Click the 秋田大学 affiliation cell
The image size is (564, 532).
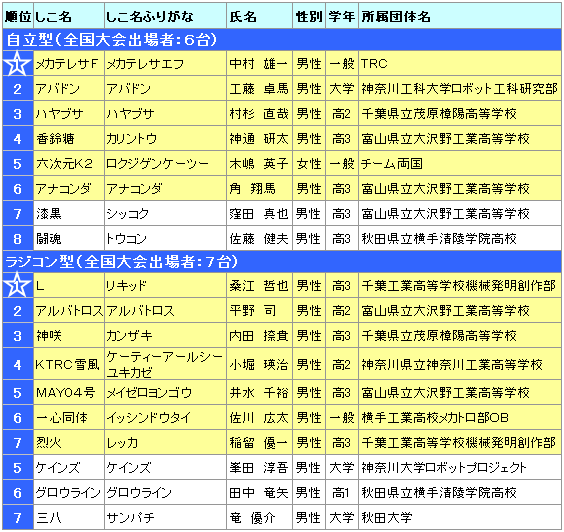click(x=459, y=517)
